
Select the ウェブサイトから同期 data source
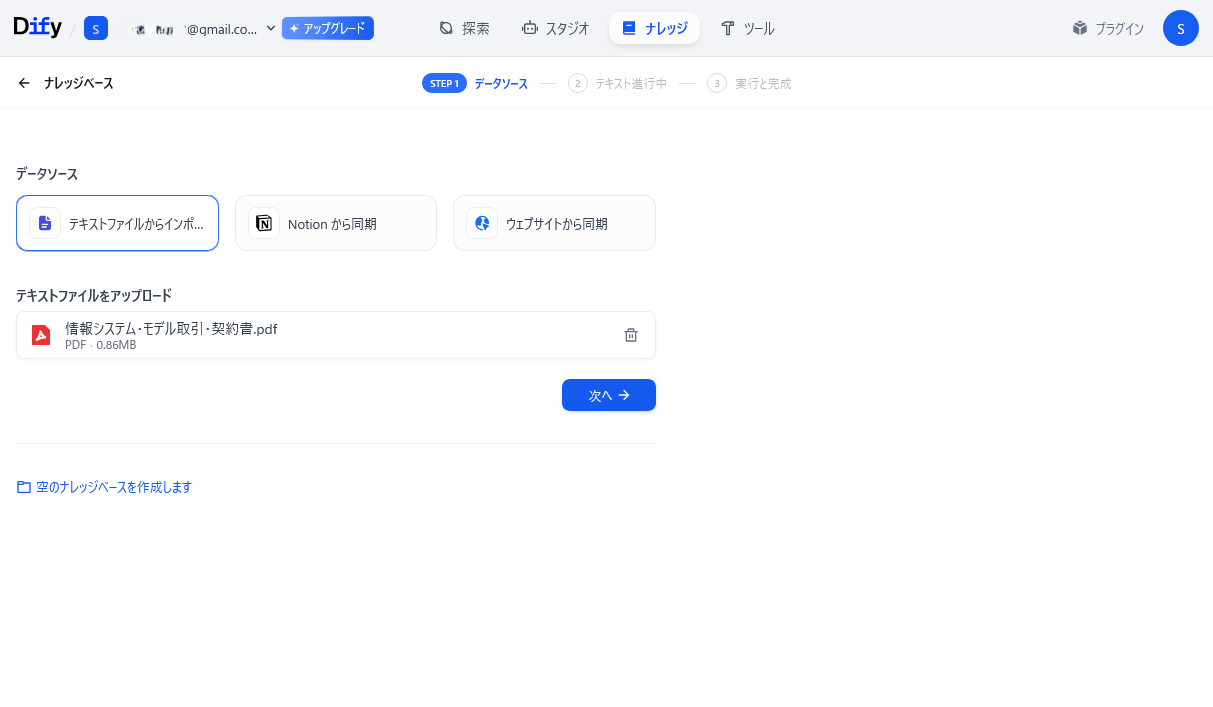click(554, 223)
